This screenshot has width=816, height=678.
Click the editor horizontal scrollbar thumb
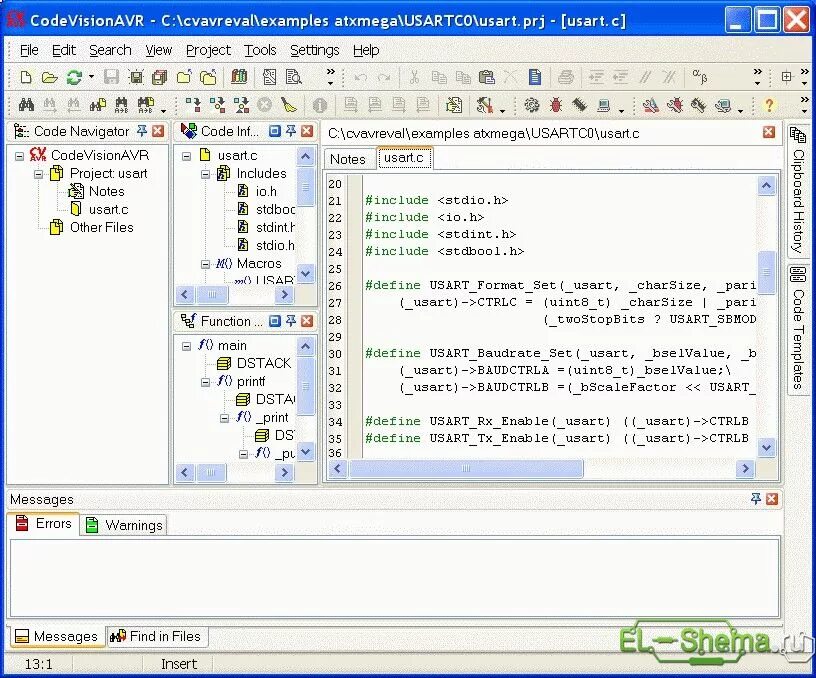pos(466,468)
